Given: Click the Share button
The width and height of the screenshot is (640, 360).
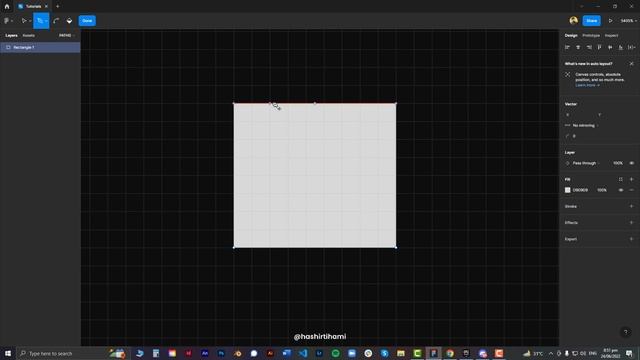Looking at the screenshot, I should [591, 20].
